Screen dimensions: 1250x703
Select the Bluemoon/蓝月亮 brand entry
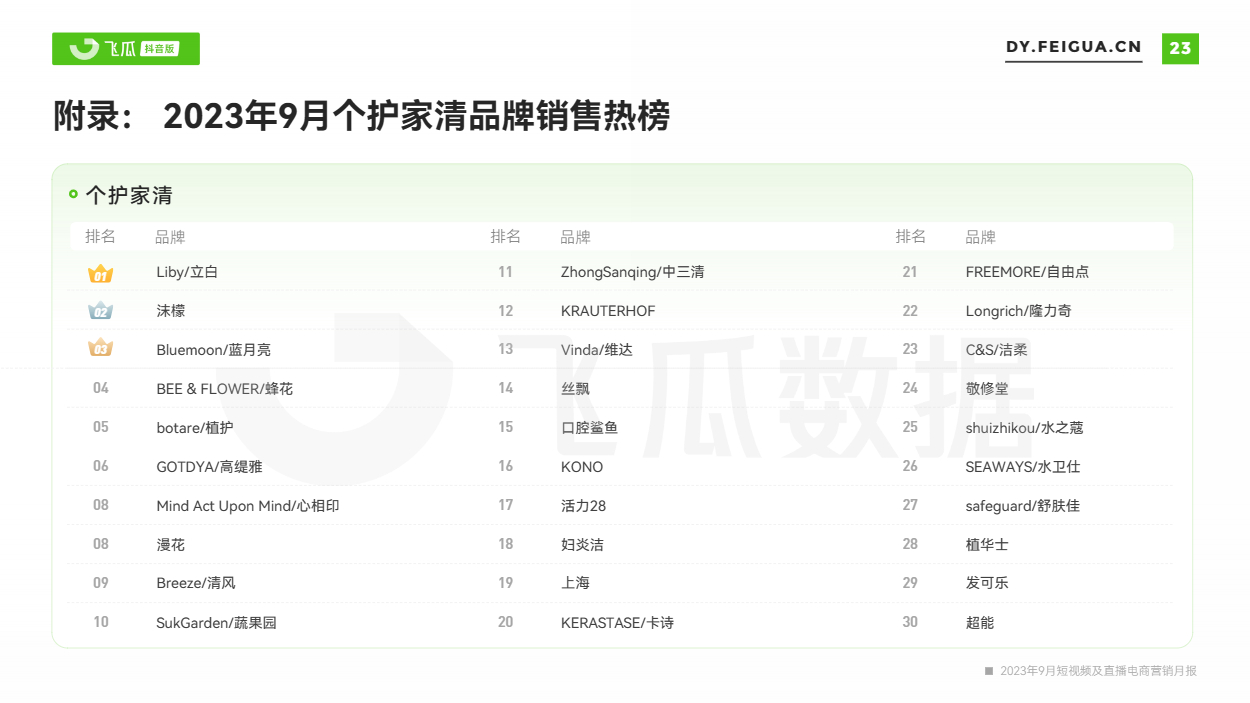pyautogui.click(x=213, y=350)
